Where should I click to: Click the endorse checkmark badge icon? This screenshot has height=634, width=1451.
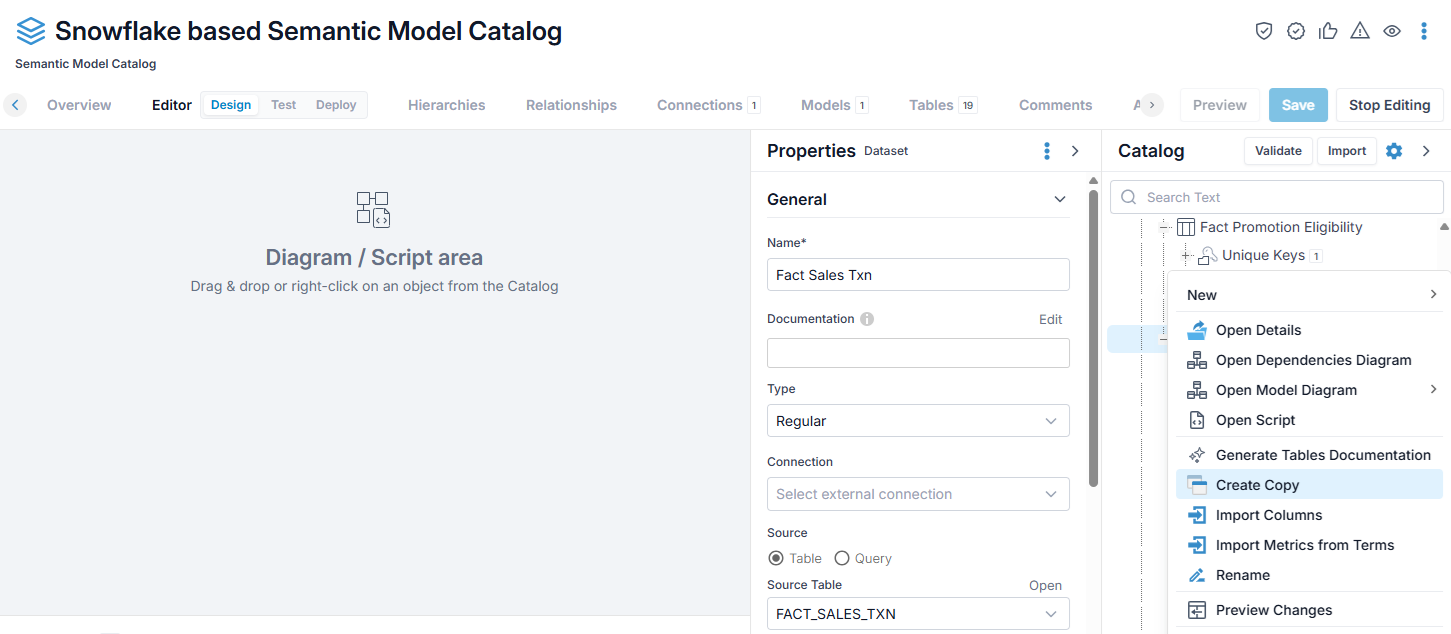click(1296, 31)
